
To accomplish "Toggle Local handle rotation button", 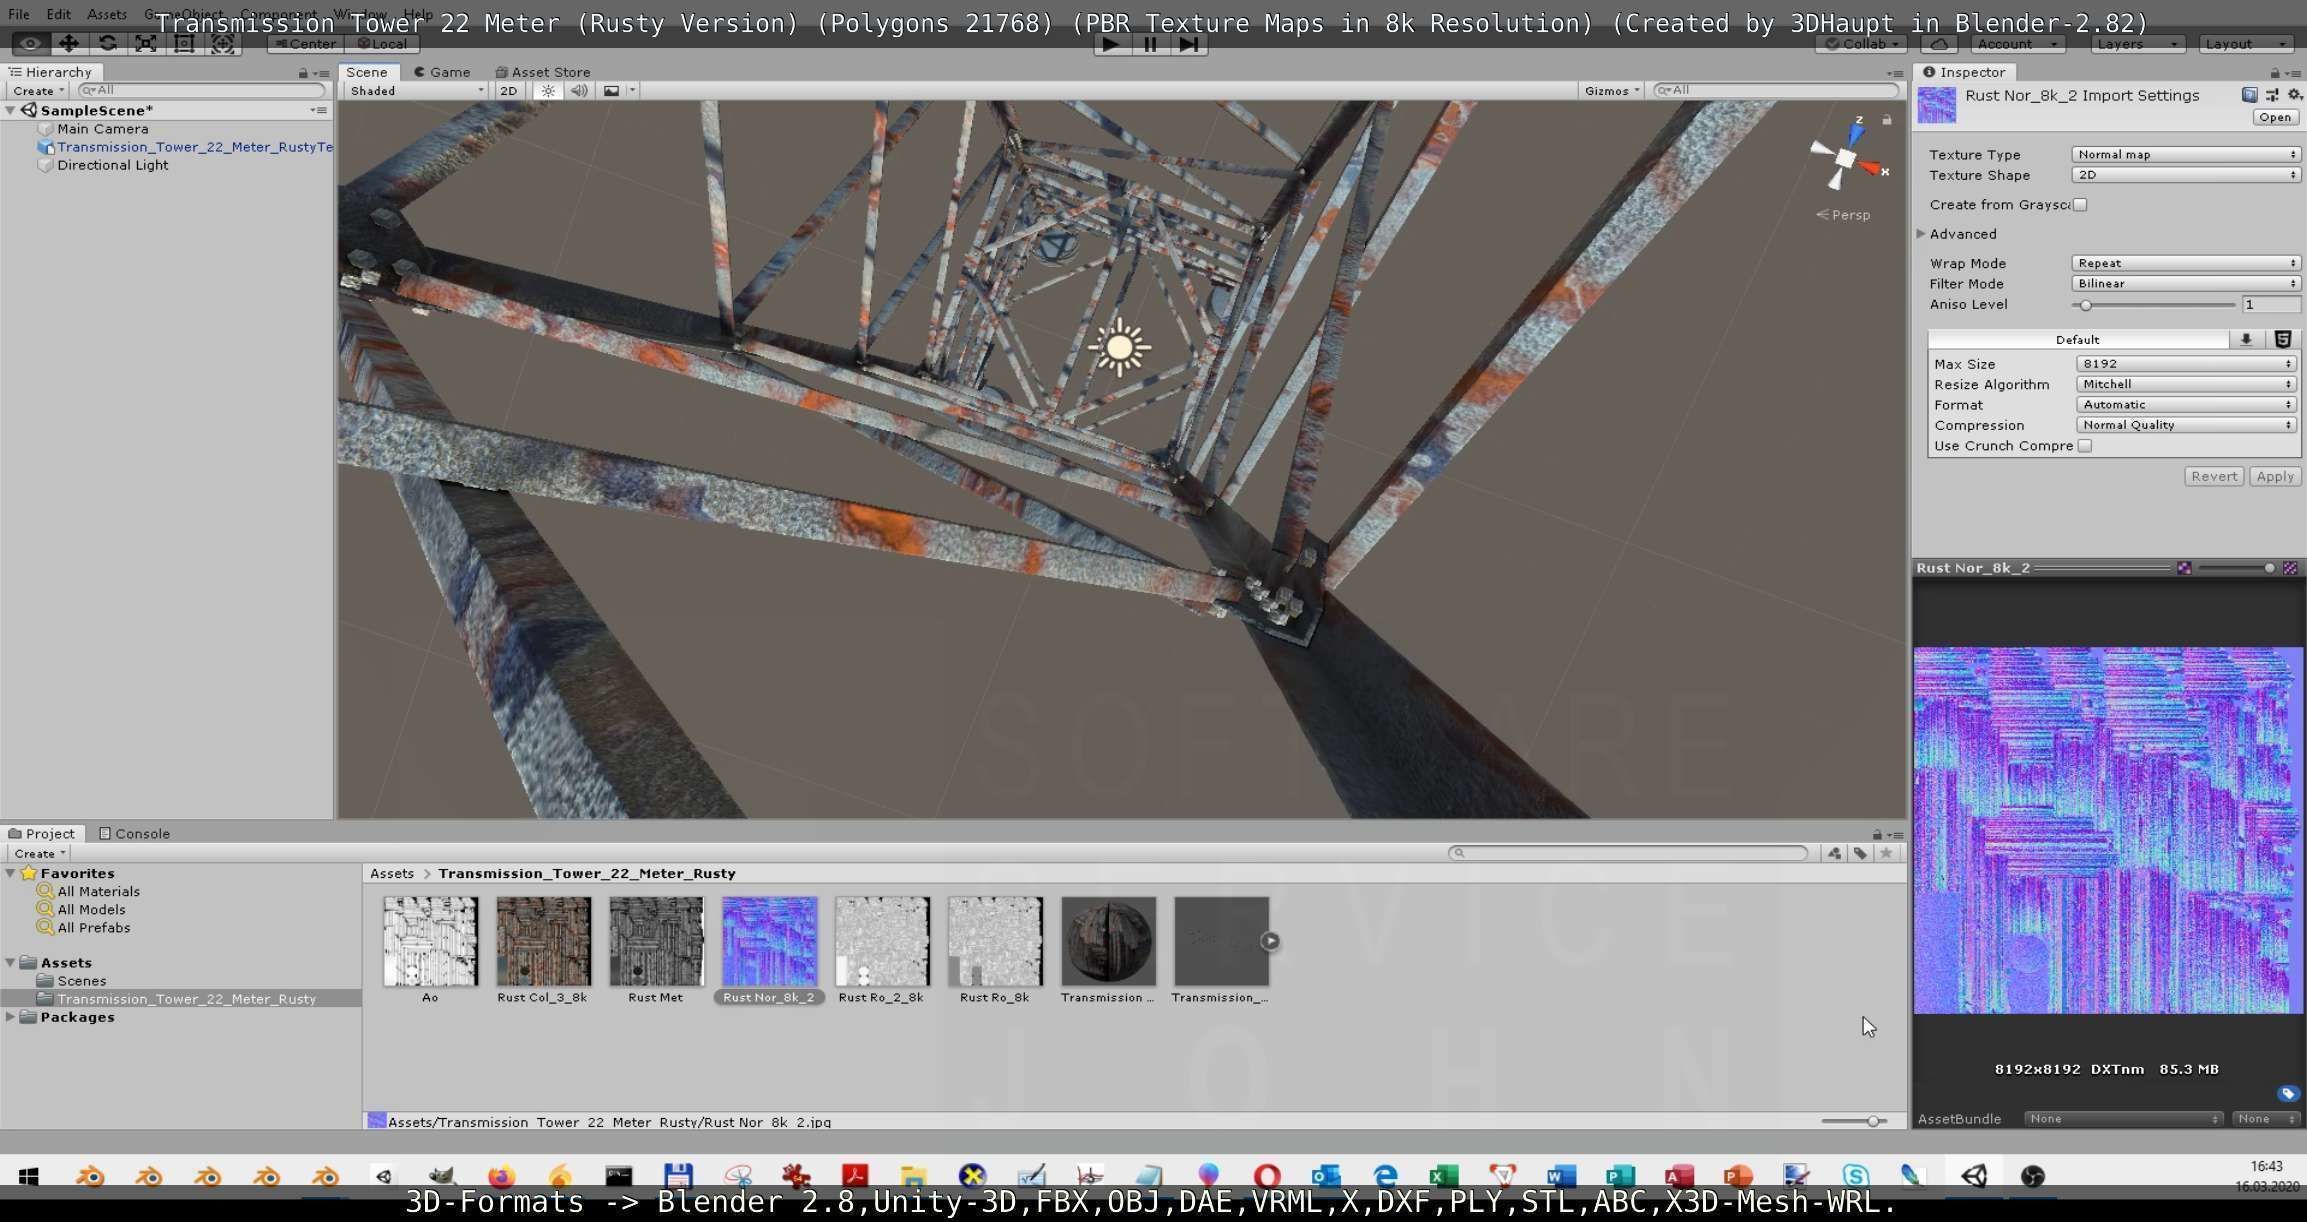I will coord(382,44).
